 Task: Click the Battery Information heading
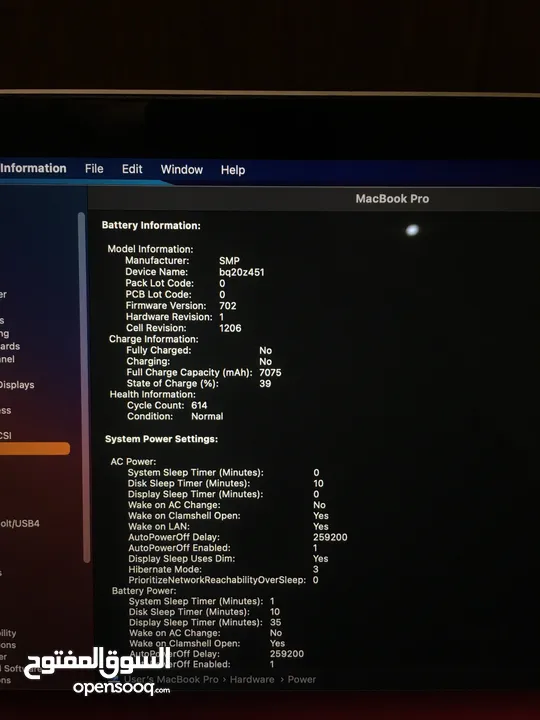point(151,225)
